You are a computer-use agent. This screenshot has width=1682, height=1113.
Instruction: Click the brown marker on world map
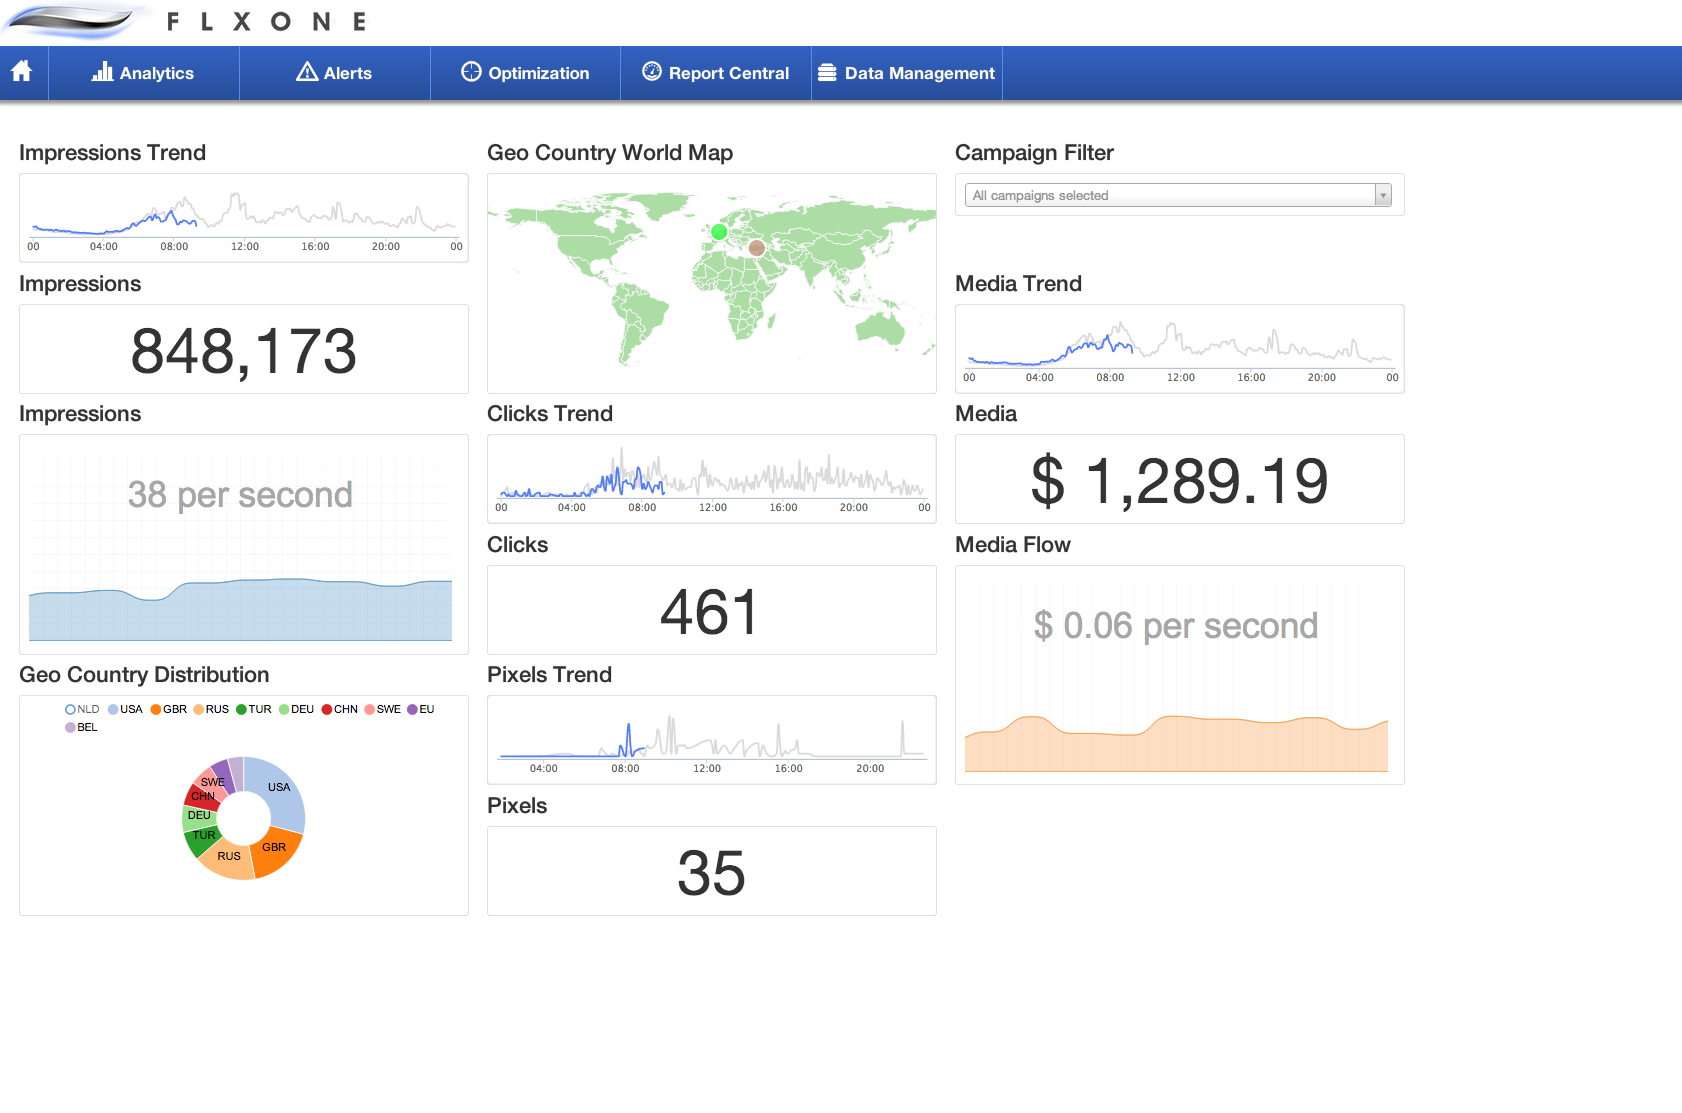[757, 248]
